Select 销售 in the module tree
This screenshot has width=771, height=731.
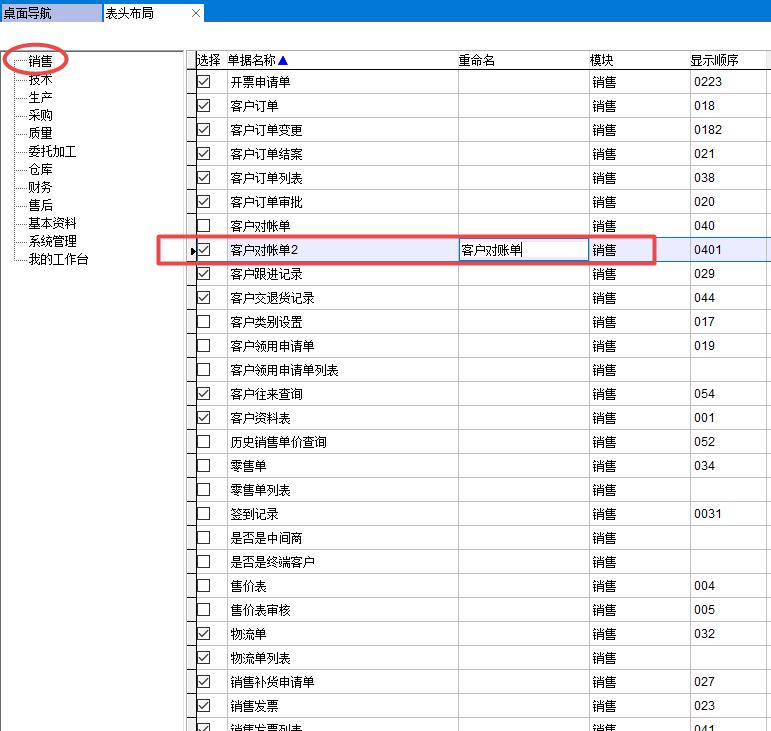[41, 61]
